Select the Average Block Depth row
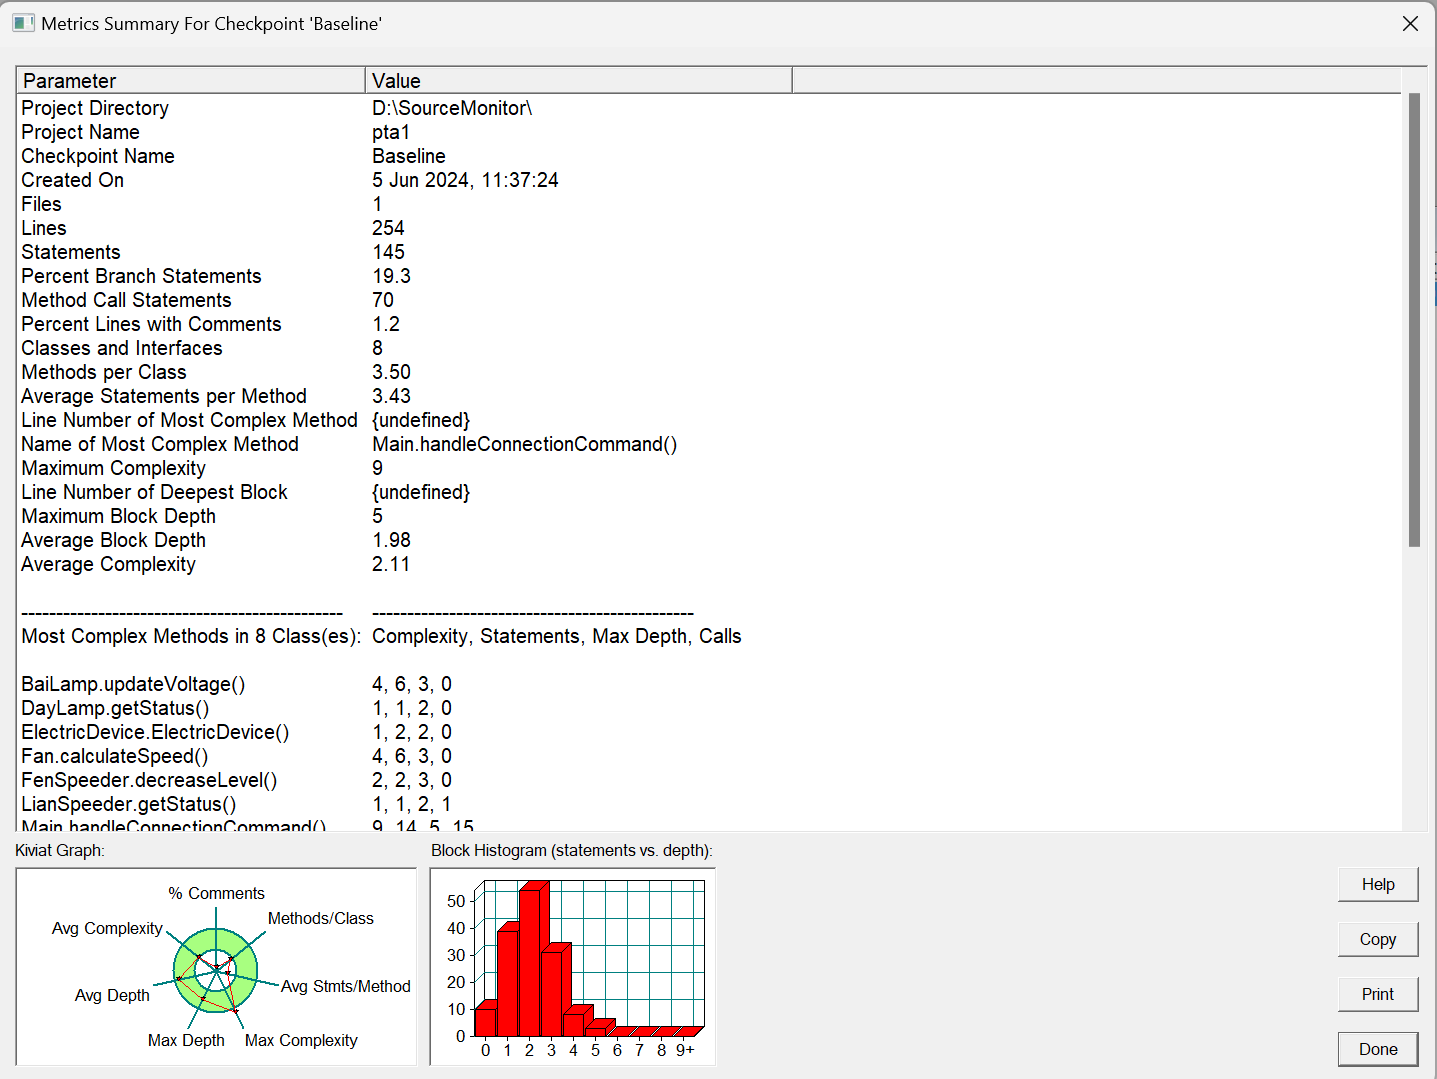 click(708, 540)
